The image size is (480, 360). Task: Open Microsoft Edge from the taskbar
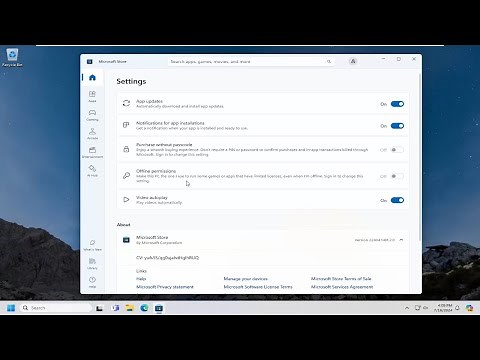click(144, 308)
